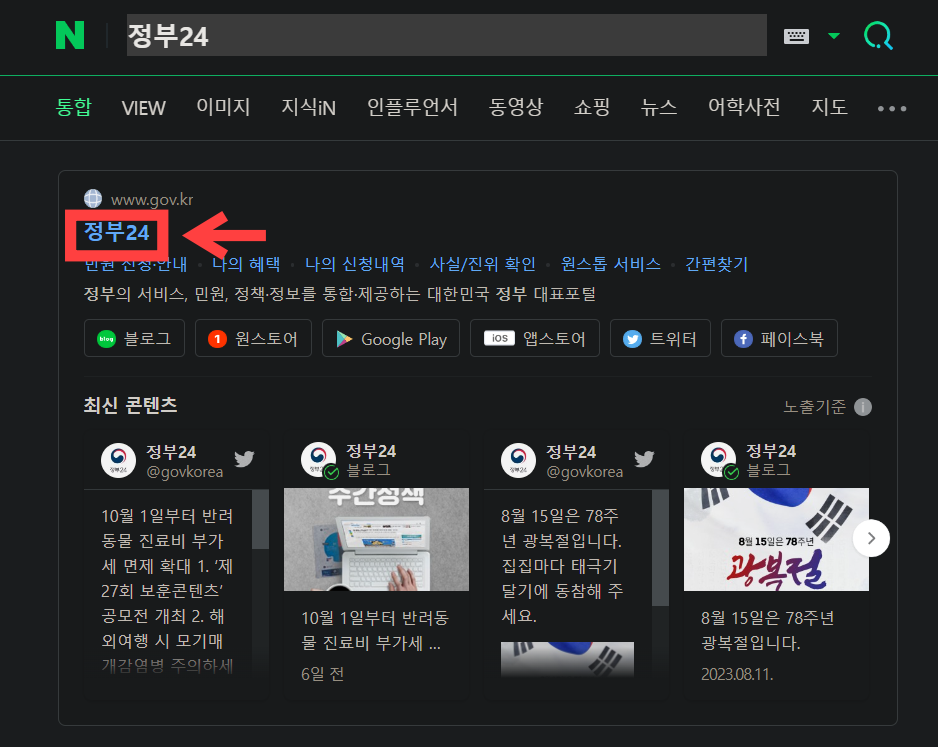Screen dimensions: 938x747
Task: Open the 사실/진위 확인 sublink
Action: pyautogui.click(x=482, y=264)
